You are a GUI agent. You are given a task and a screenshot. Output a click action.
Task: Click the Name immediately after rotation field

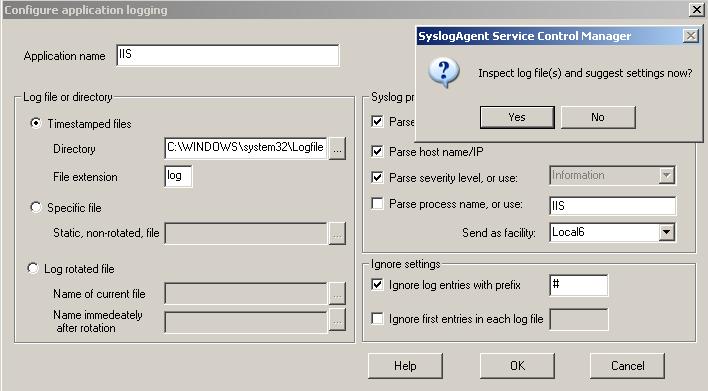(x=246, y=322)
